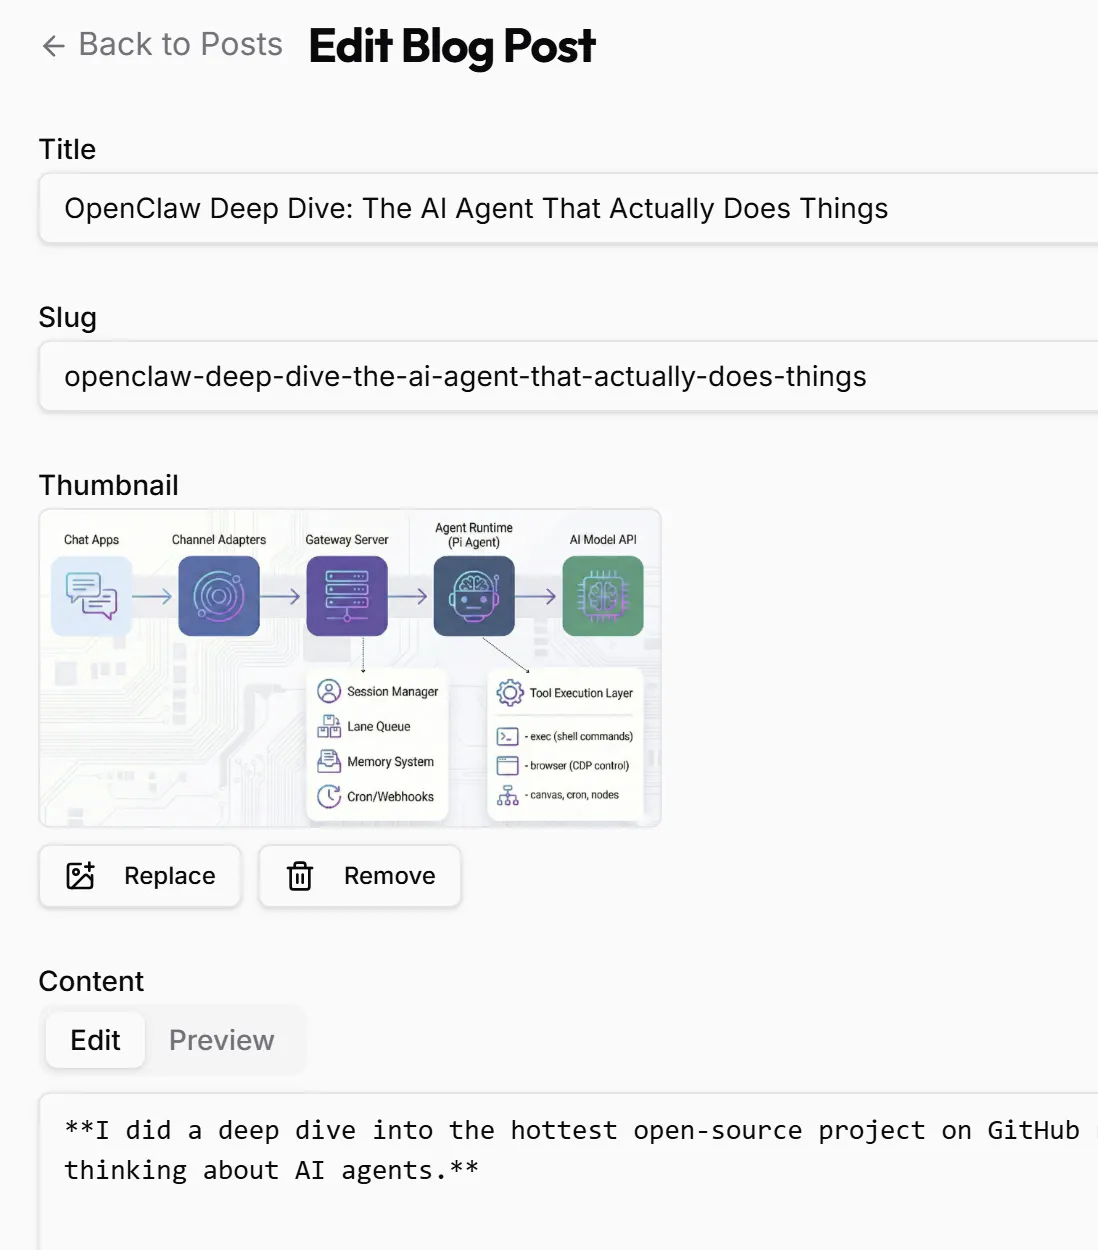Image resolution: width=1098 pixels, height=1250 pixels.
Task: Click the Gateway Server icon in thumbnail
Action: coord(347,596)
